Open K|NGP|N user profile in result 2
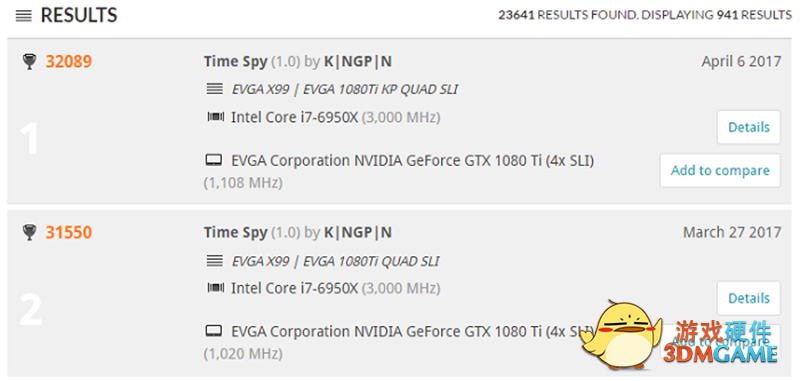This screenshot has height=381, width=800. coord(358,233)
